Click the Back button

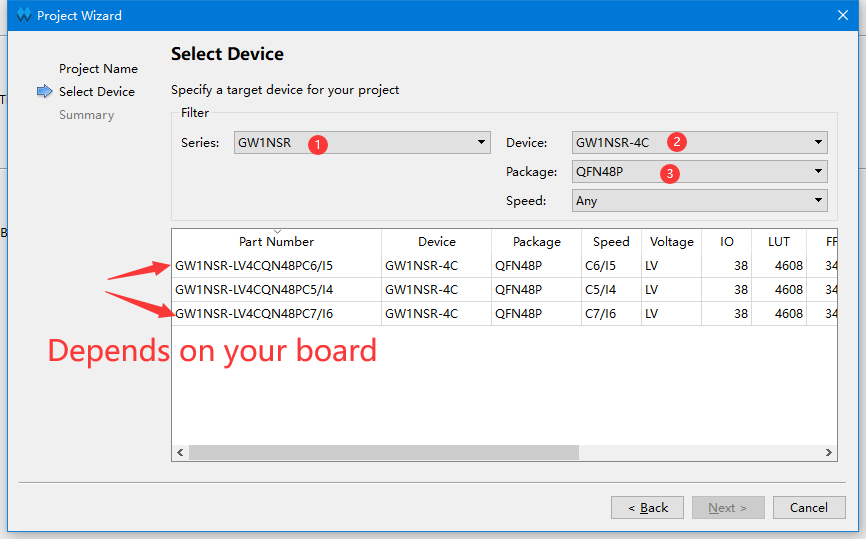[647, 508]
